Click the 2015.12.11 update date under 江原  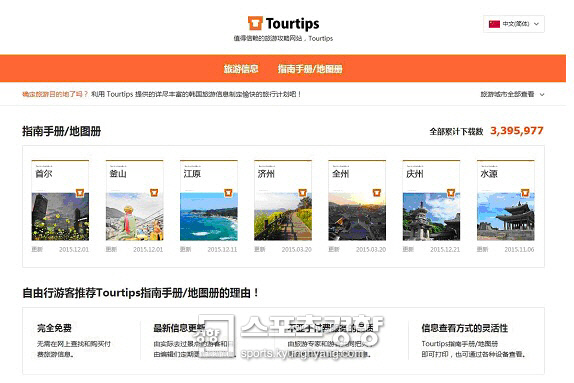[x=222, y=249]
